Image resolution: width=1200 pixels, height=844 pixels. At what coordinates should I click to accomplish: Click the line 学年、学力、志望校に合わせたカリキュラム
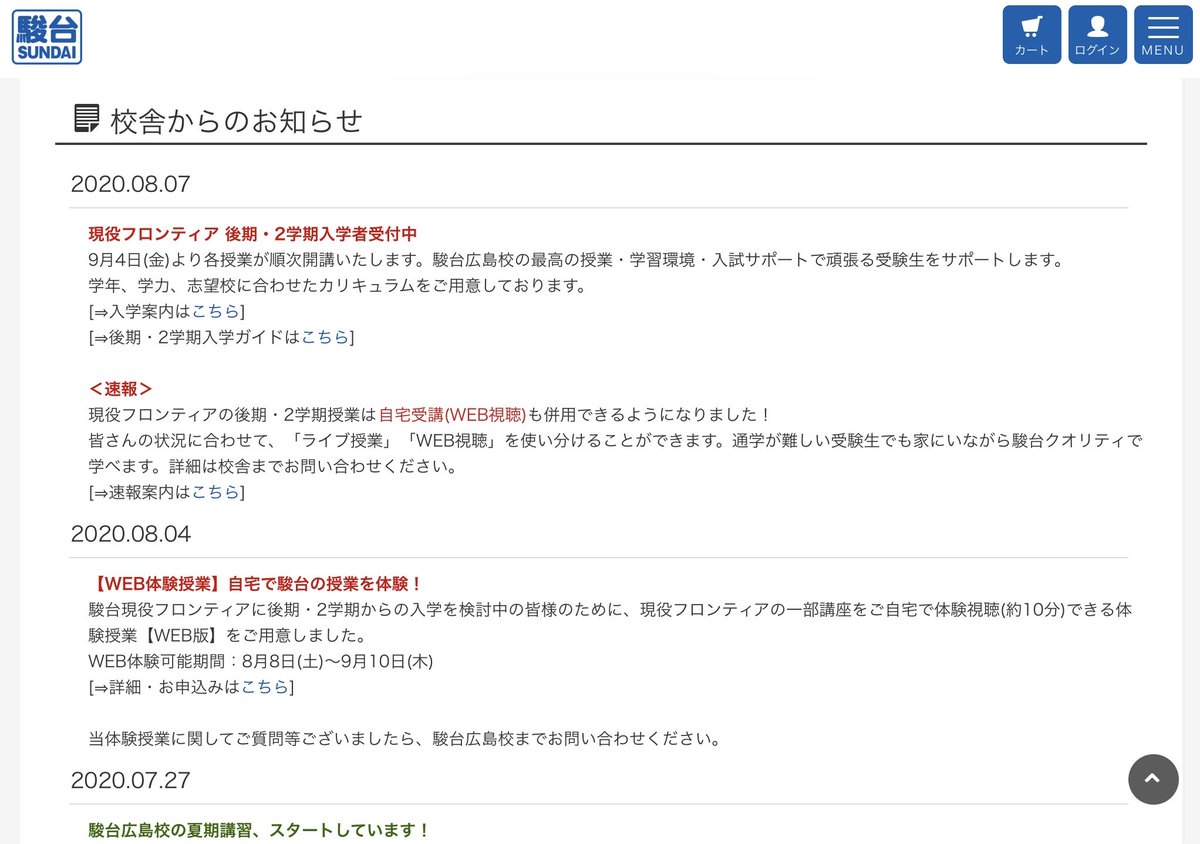click(x=337, y=286)
